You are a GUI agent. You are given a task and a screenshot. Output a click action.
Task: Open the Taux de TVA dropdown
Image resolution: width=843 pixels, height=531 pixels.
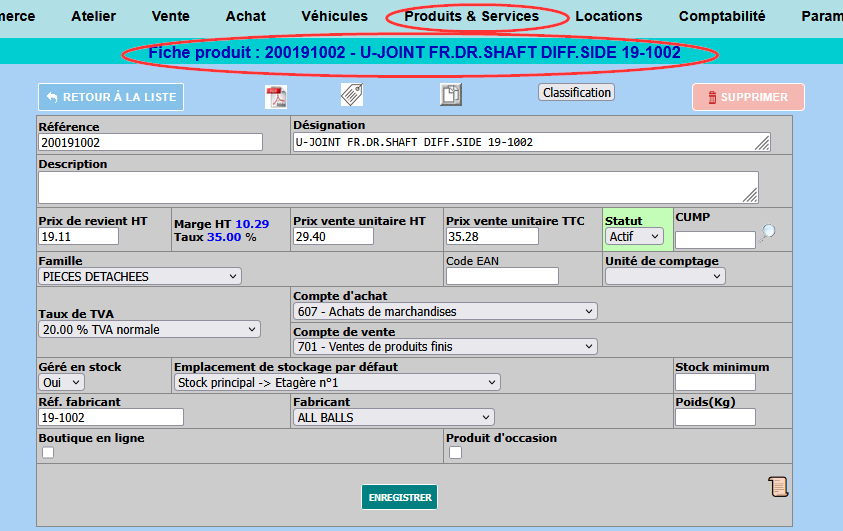pos(149,329)
